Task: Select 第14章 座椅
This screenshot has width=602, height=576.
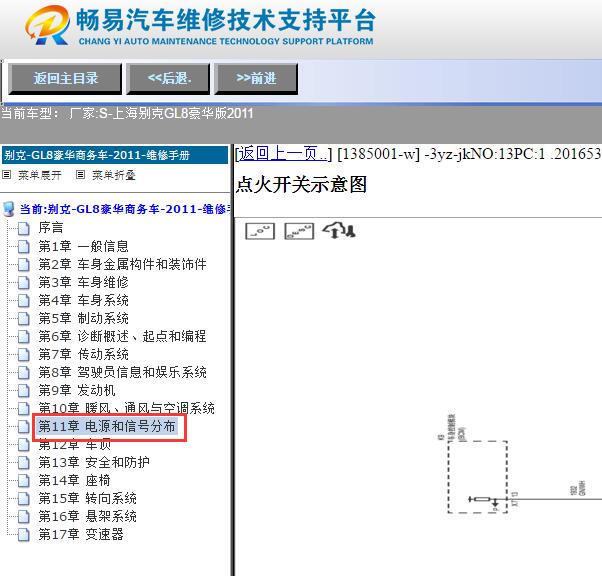Action: (x=74, y=480)
